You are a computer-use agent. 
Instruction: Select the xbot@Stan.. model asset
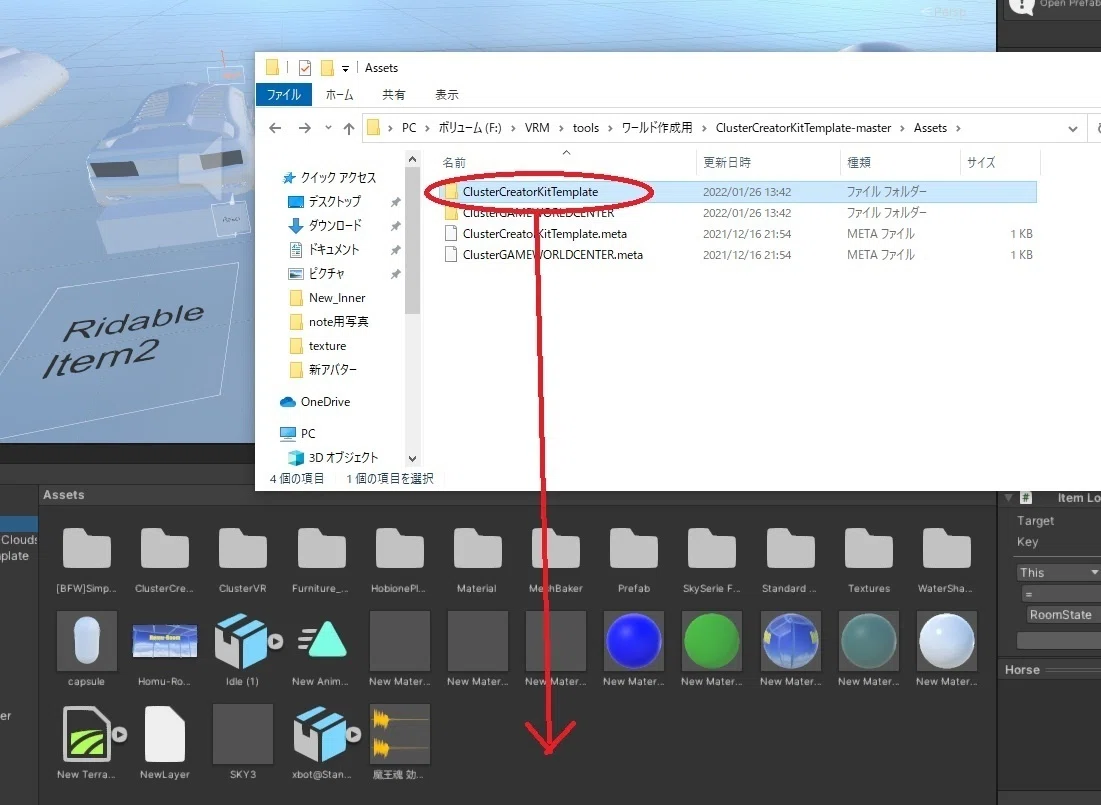[323, 742]
